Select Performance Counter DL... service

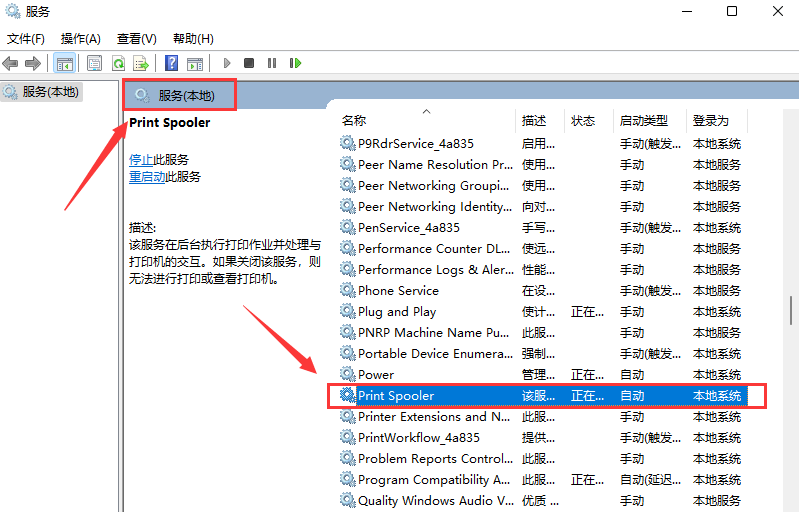[543, 249]
